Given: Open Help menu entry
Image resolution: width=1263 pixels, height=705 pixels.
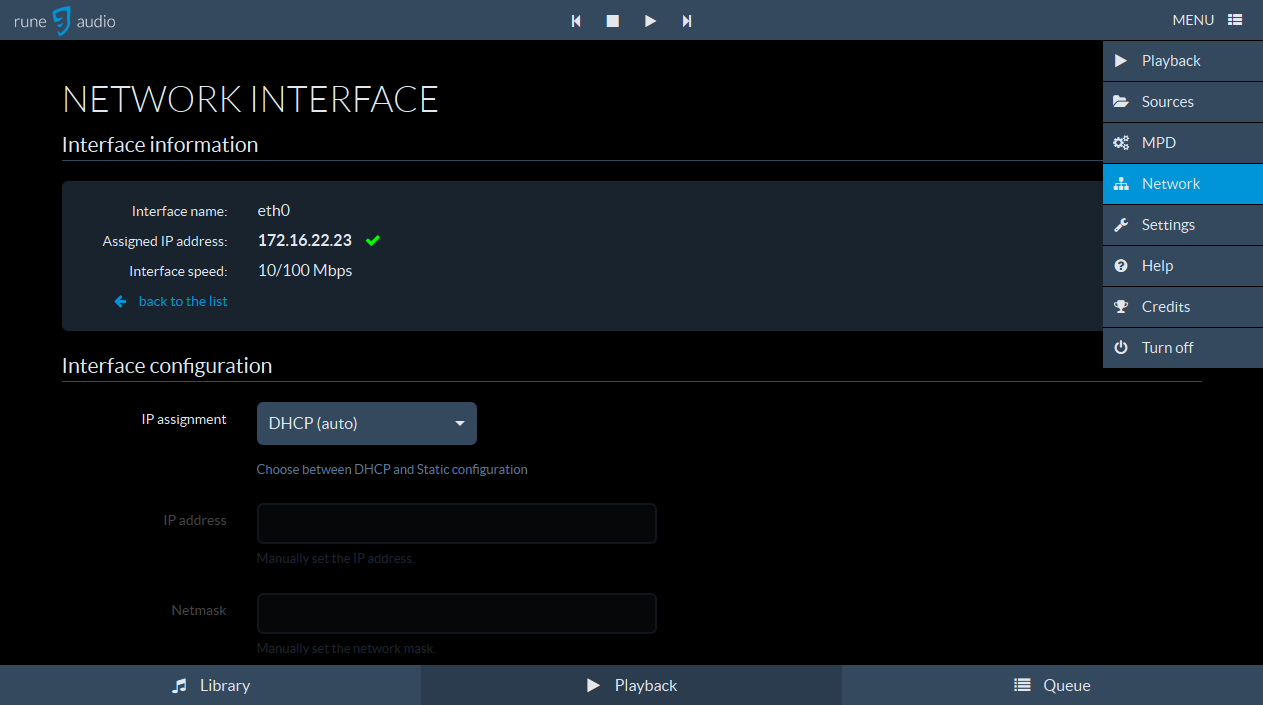Looking at the screenshot, I should pyautogui.click(x=1183, y=266).
